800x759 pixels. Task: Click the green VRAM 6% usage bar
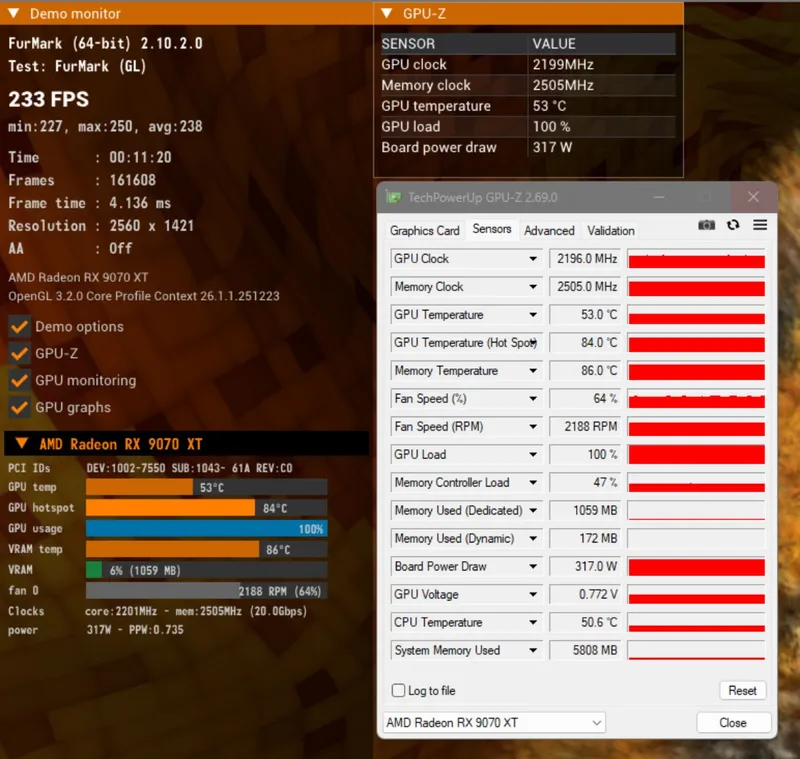(207, 570)
